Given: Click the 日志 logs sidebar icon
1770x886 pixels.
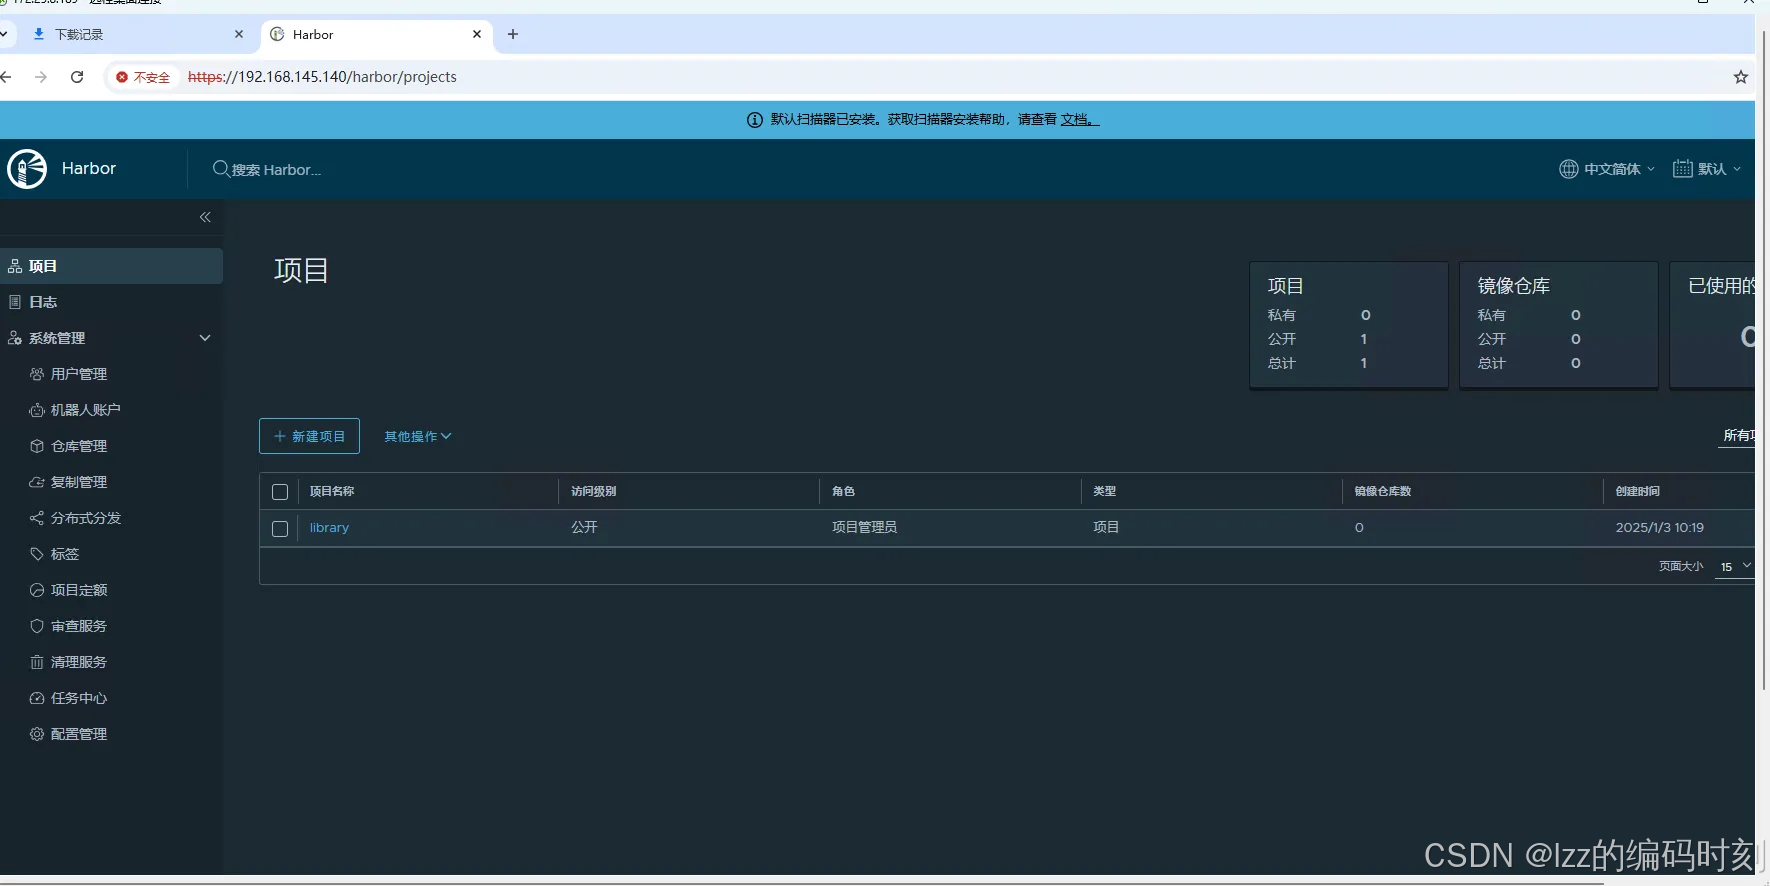Looking at the screenshot, I should (15, 302).
